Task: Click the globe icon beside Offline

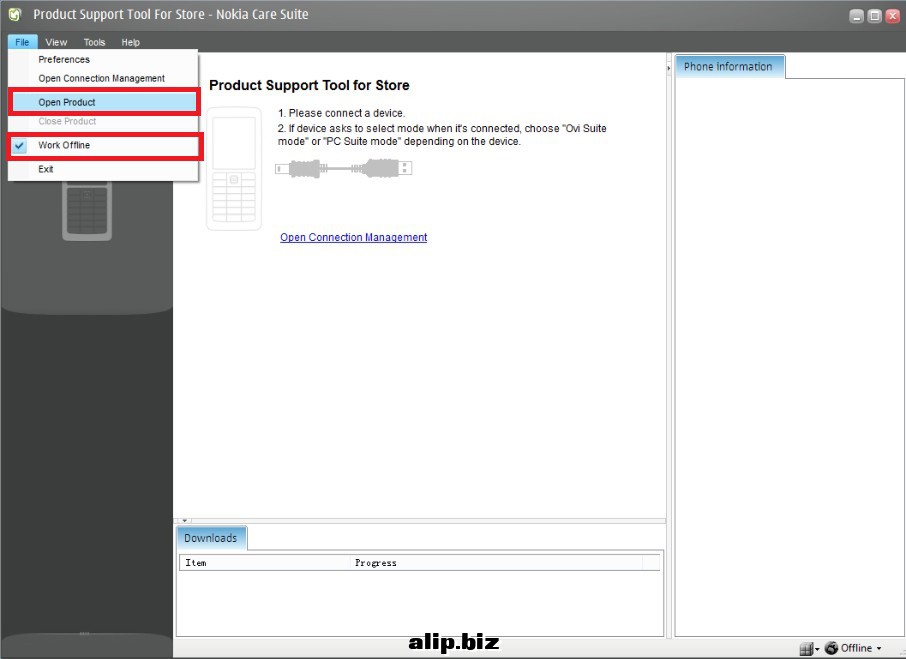Action: coord(831,648)
